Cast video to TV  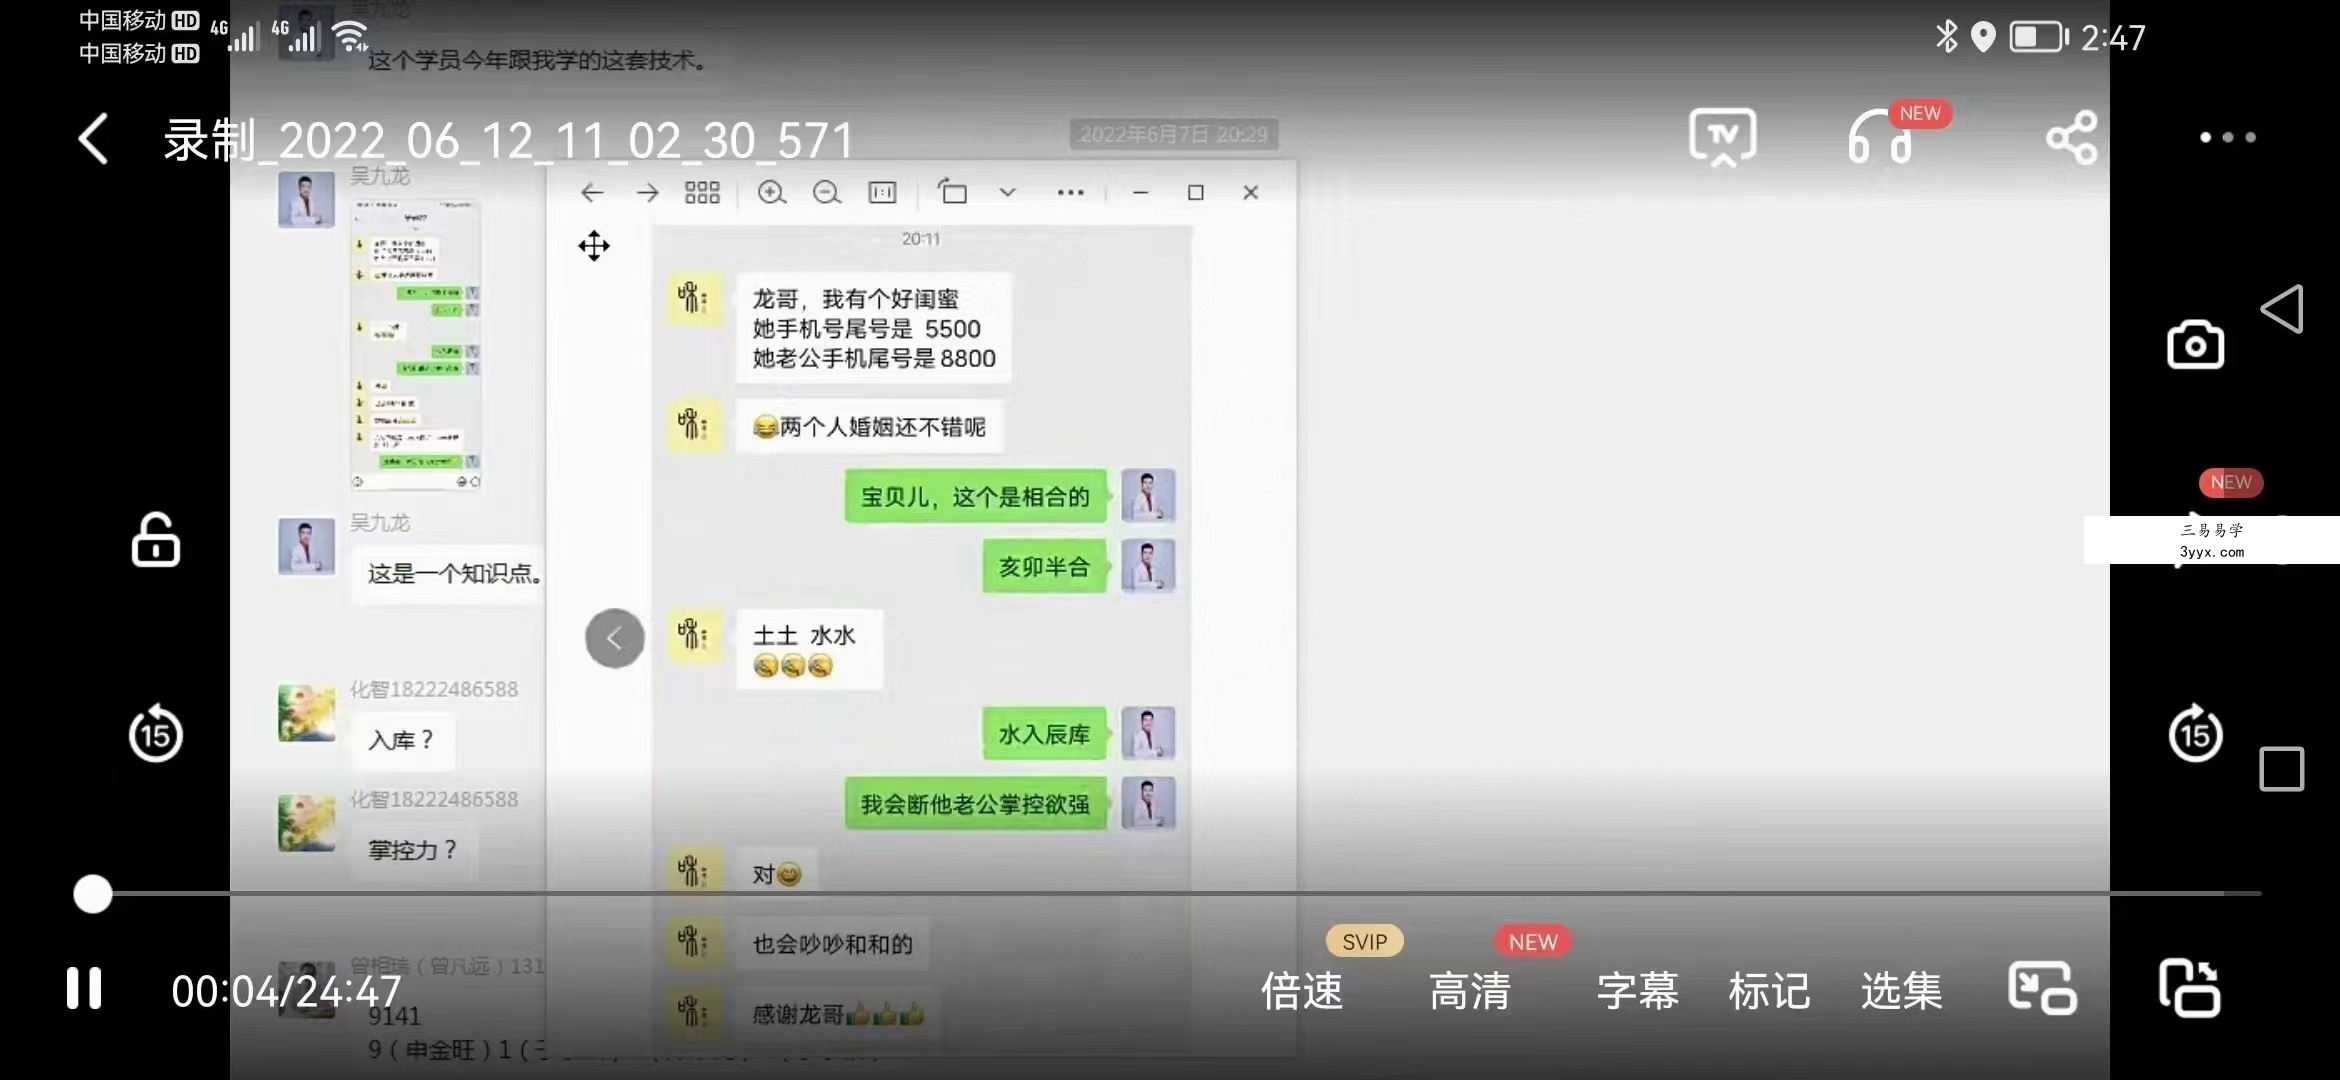coord(1722,137)
